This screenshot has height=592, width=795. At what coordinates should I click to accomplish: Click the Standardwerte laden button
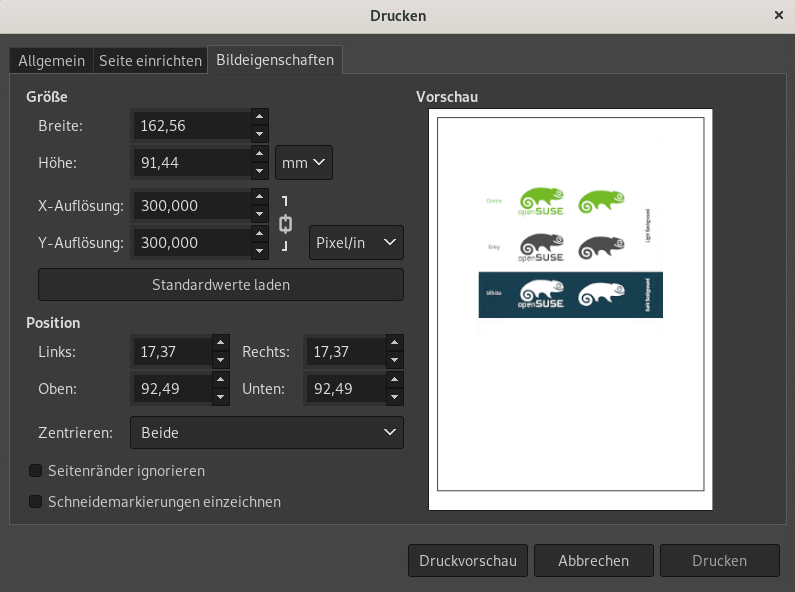coord(221,285)
